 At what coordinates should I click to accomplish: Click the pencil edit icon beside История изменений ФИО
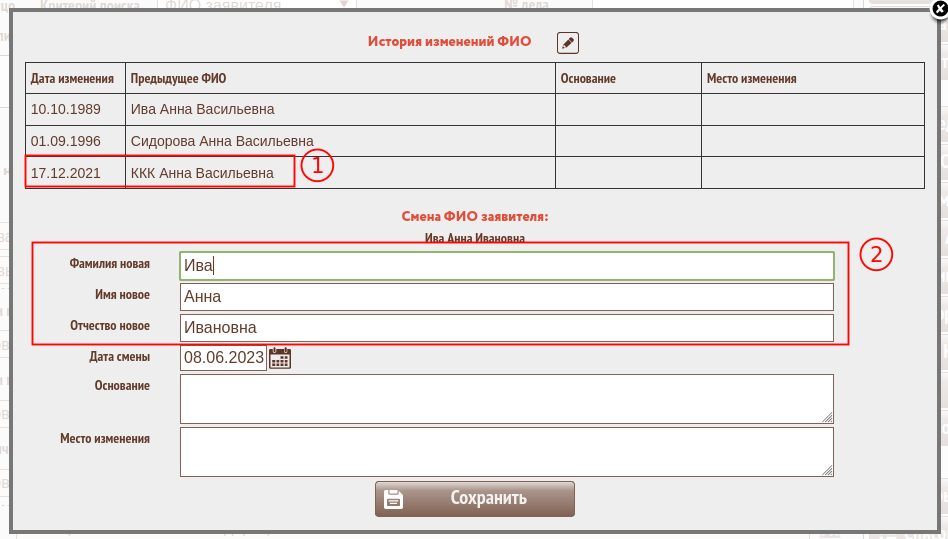[568, 42]
